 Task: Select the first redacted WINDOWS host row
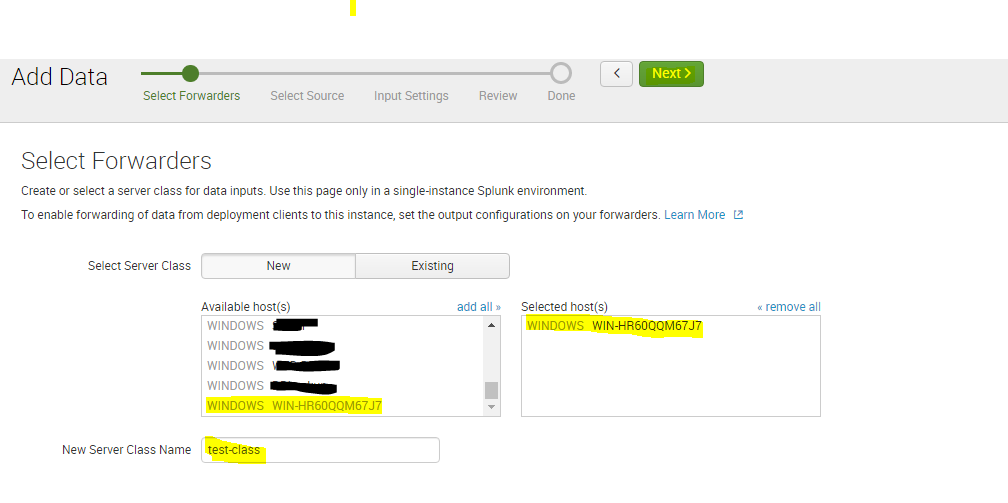(x=344, y=325)
